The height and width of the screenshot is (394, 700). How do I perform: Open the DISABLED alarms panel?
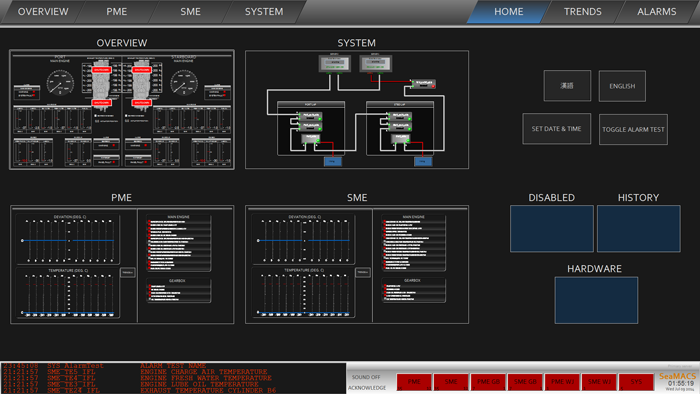point(552,228)
